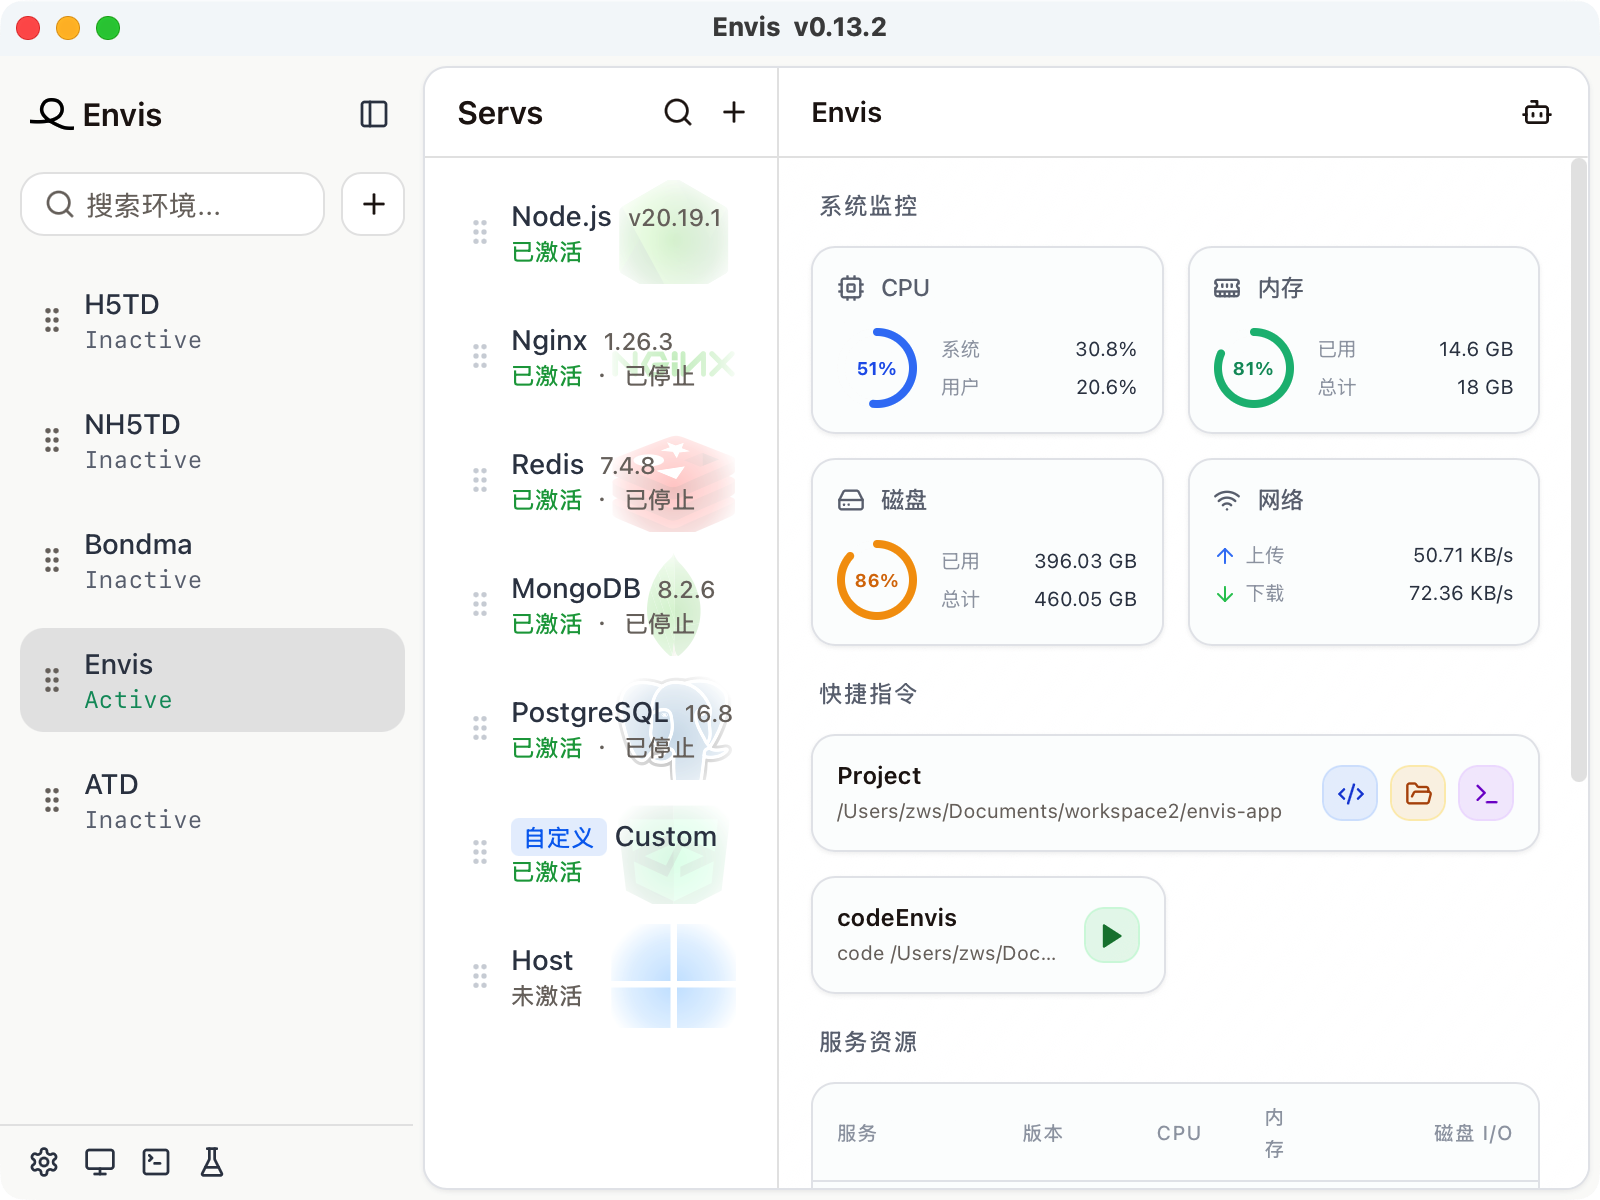Click the CPU column header in 服务资源 table

tap(1178, 1133)
